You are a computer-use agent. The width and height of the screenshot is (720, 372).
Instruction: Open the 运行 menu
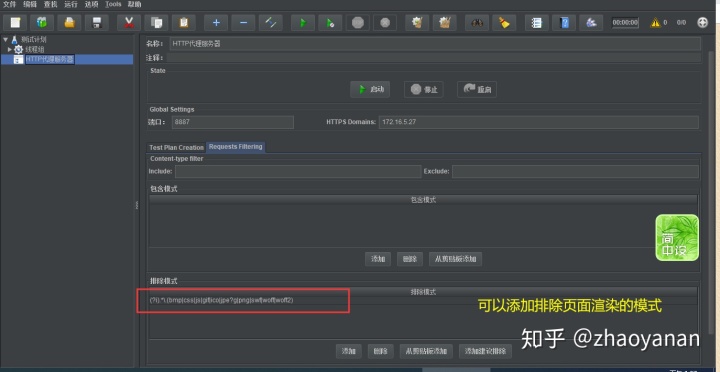pos(71,4)
